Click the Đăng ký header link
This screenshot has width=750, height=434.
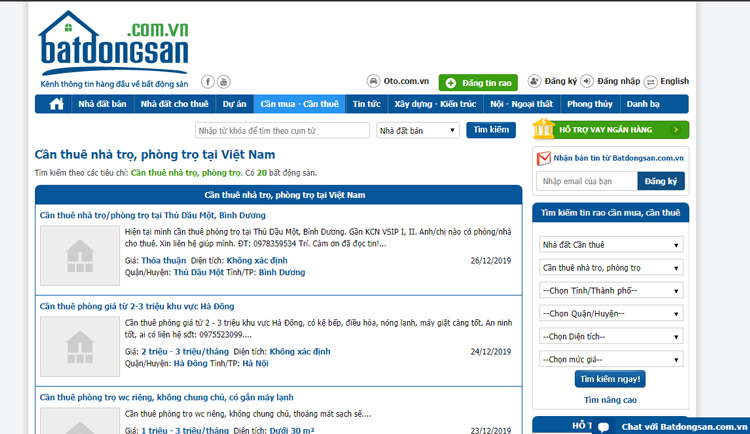(561, 81)
